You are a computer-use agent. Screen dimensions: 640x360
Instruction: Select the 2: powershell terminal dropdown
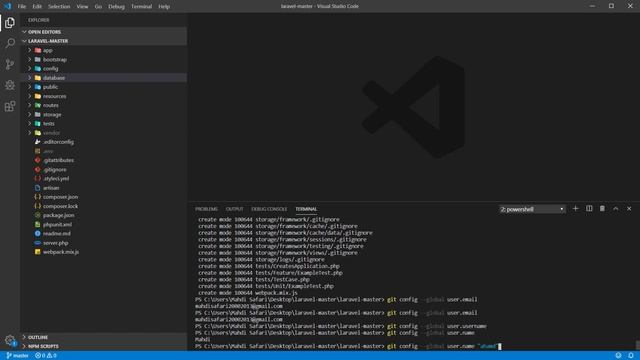point(532,209)
